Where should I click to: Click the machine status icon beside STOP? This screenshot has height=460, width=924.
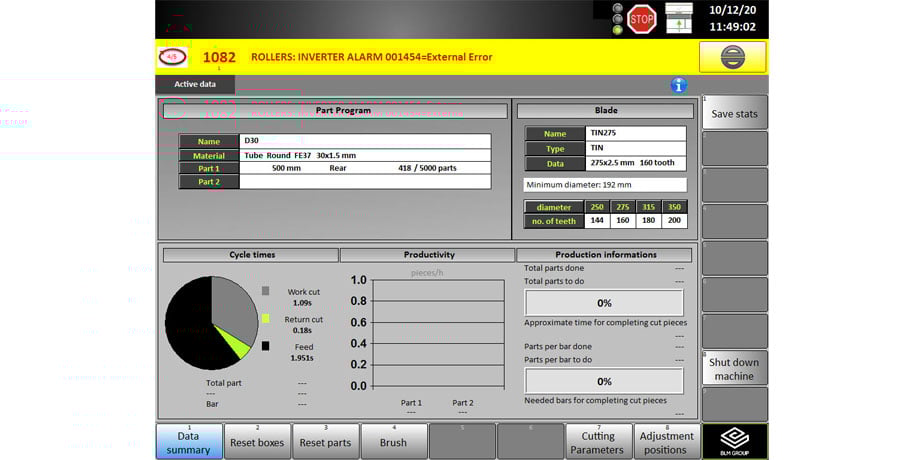pyautogui.click(x=679, y=18)
